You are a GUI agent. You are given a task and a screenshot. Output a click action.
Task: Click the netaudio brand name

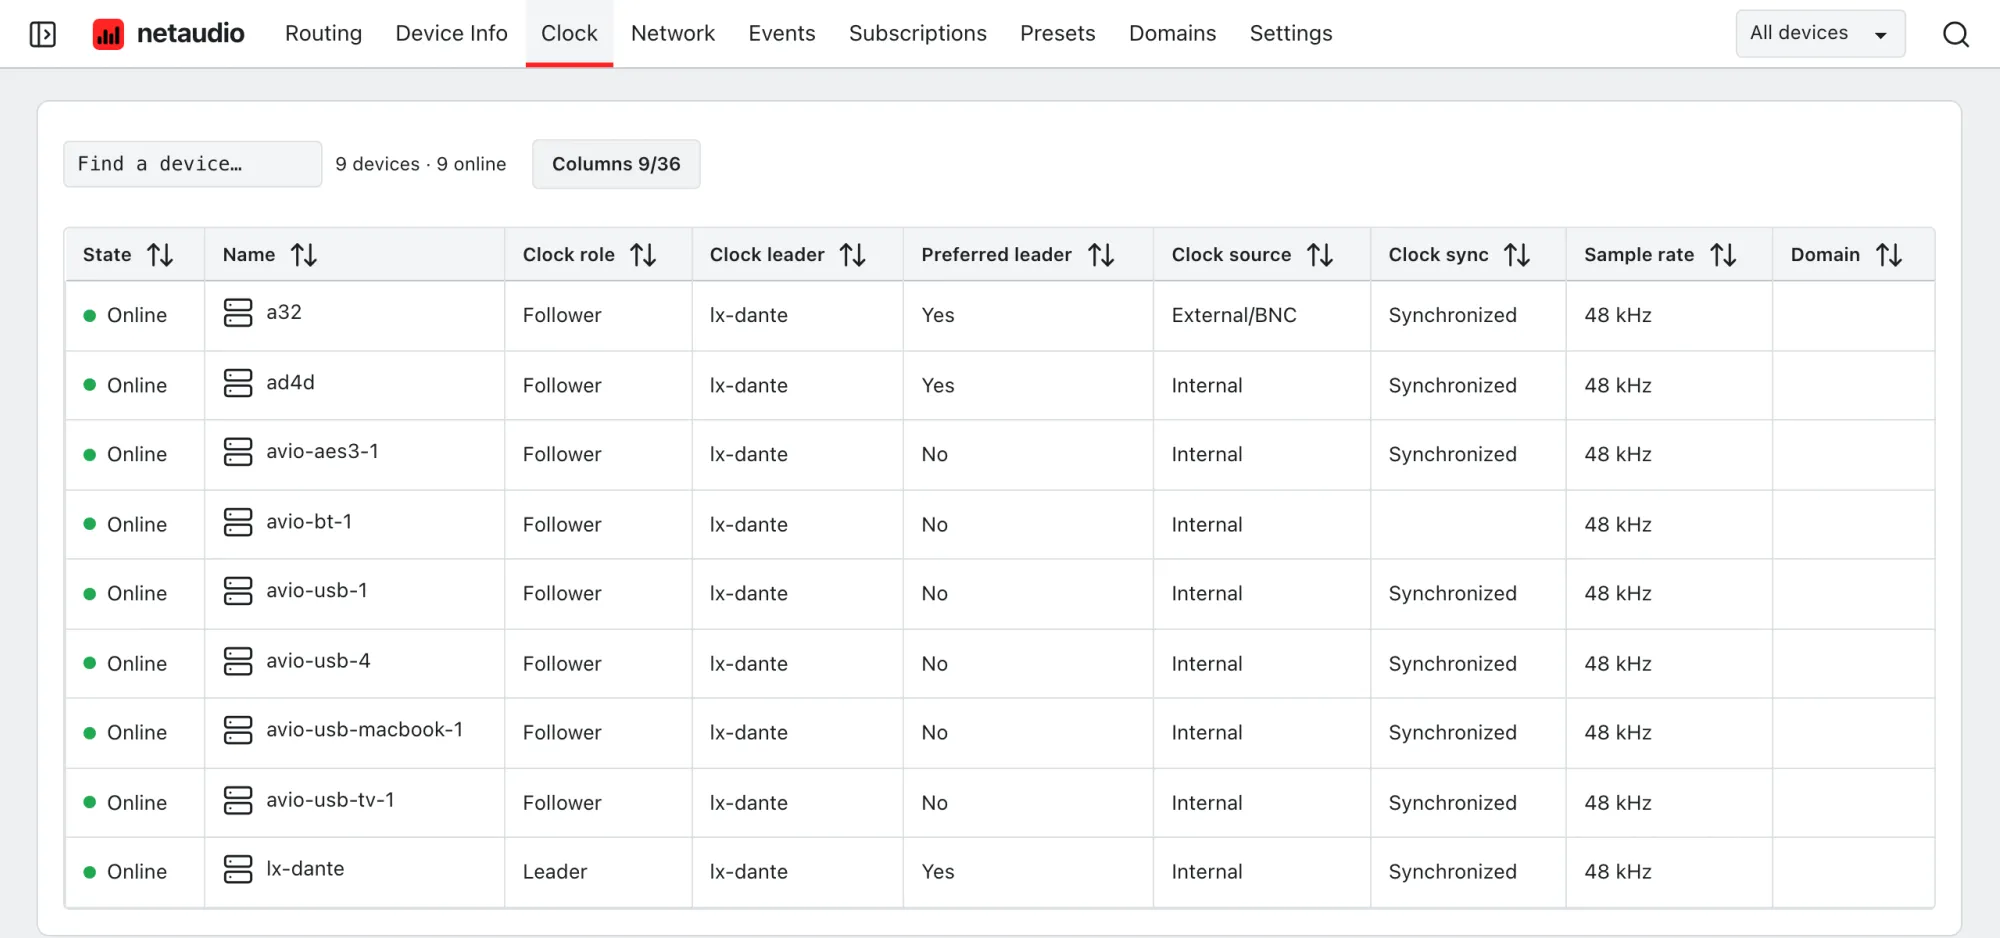tap(190, 33)
